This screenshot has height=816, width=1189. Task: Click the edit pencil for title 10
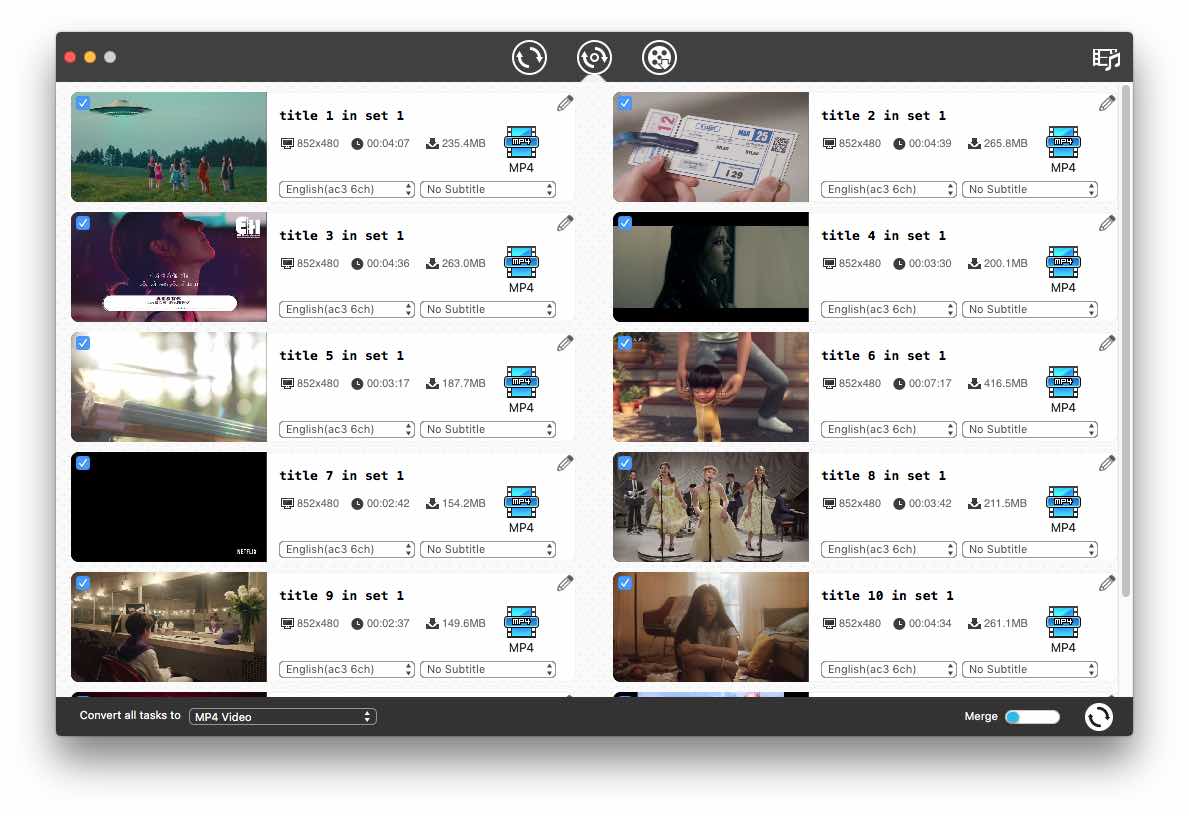(x=1107, y=583)
